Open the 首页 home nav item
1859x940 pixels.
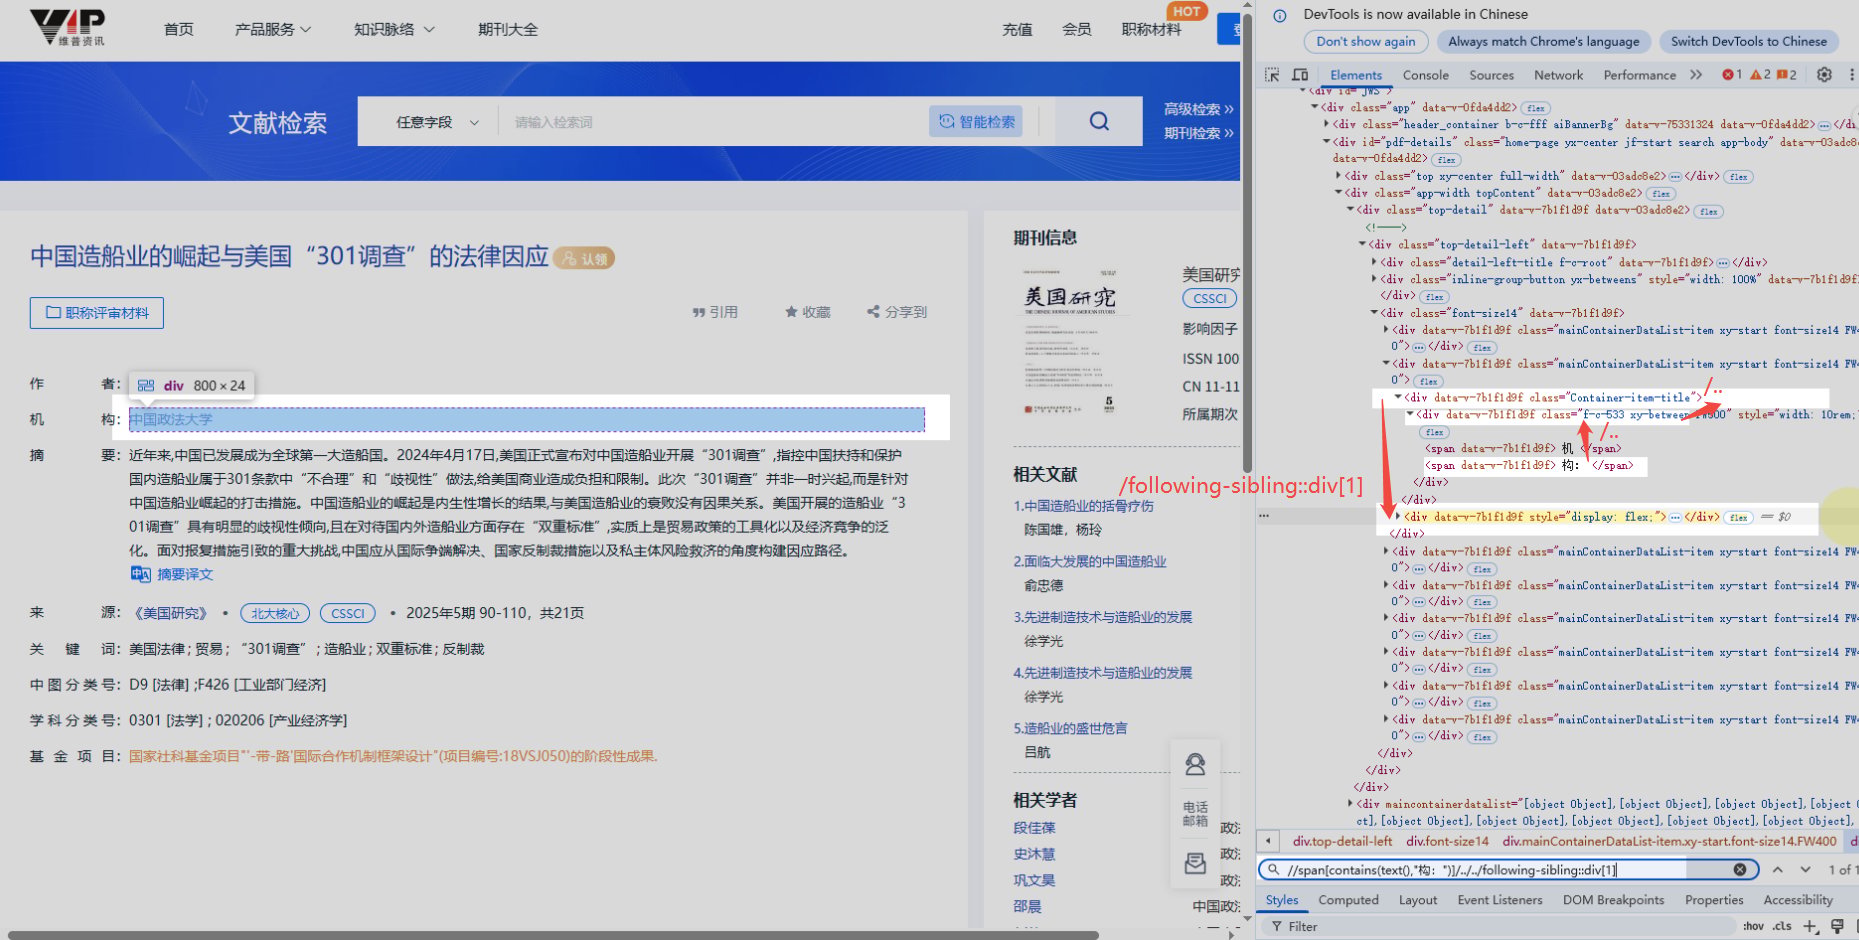point(178,29)
